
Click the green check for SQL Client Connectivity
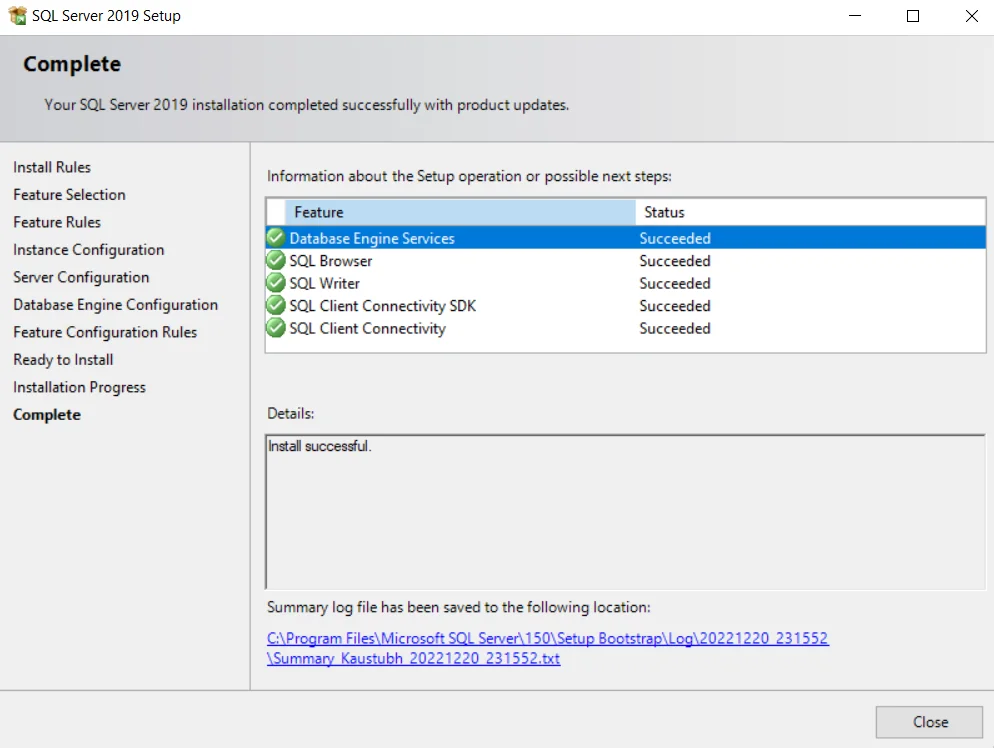pos(275,328)
